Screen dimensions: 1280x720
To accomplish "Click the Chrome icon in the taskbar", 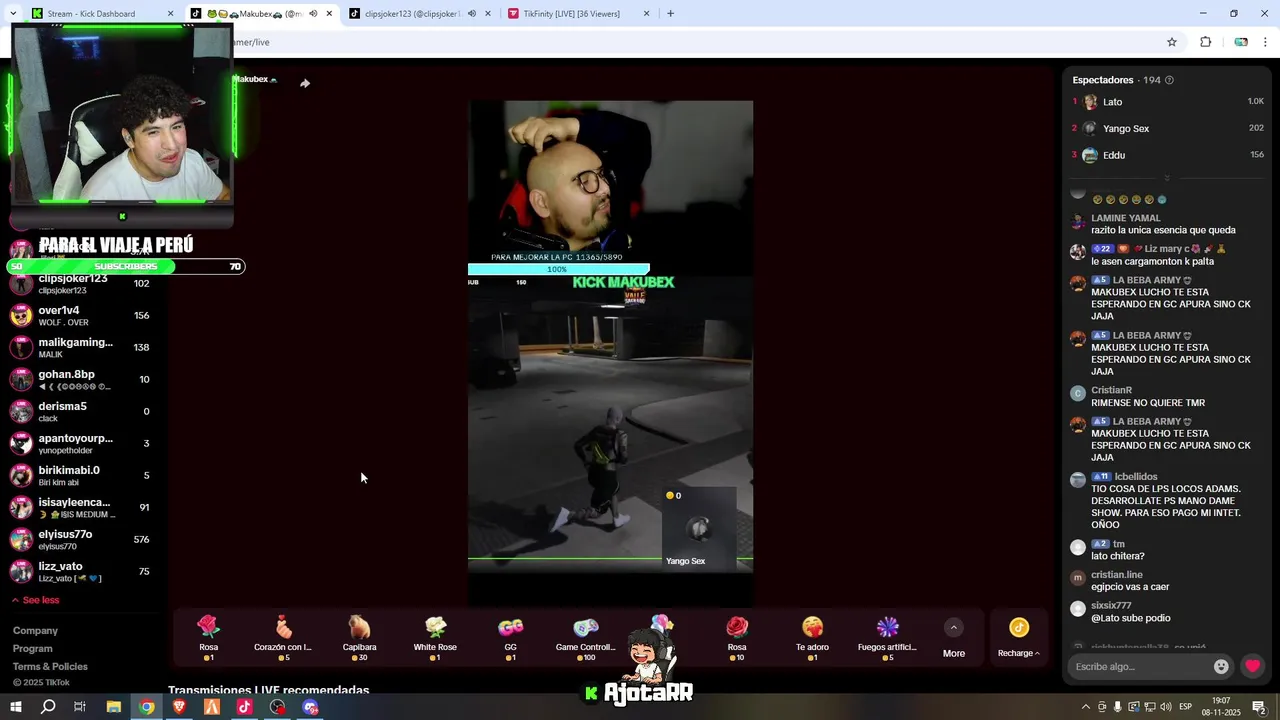I will pyautogui.click(x=147, y=707).
